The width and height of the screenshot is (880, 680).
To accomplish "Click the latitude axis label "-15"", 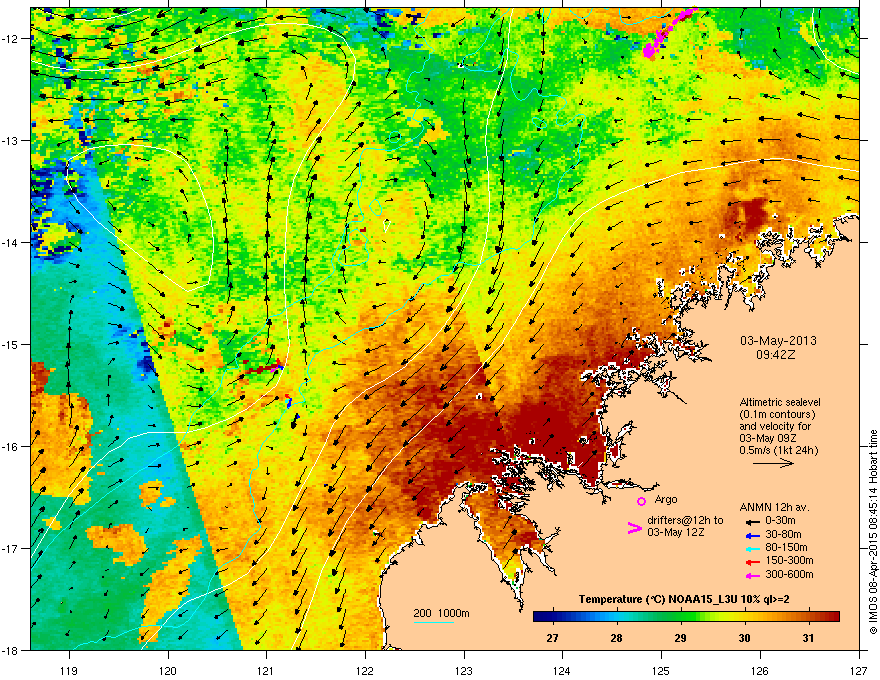I will tap(11, 344).
